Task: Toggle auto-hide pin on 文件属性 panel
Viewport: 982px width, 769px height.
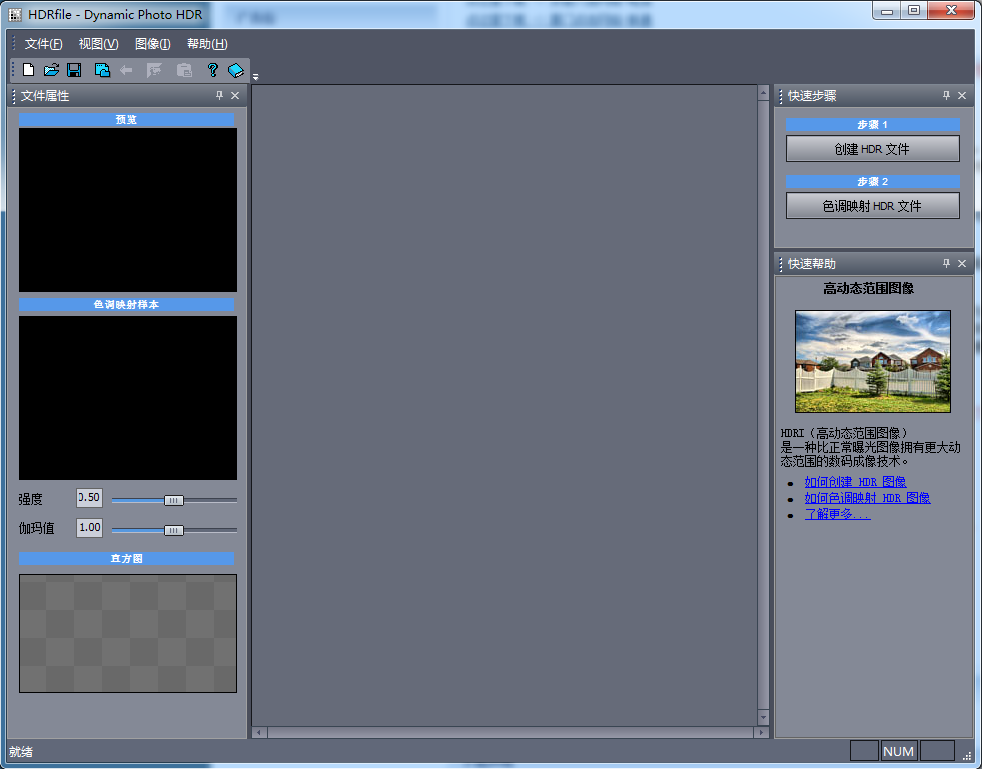Action: click(x=218, y=95)
